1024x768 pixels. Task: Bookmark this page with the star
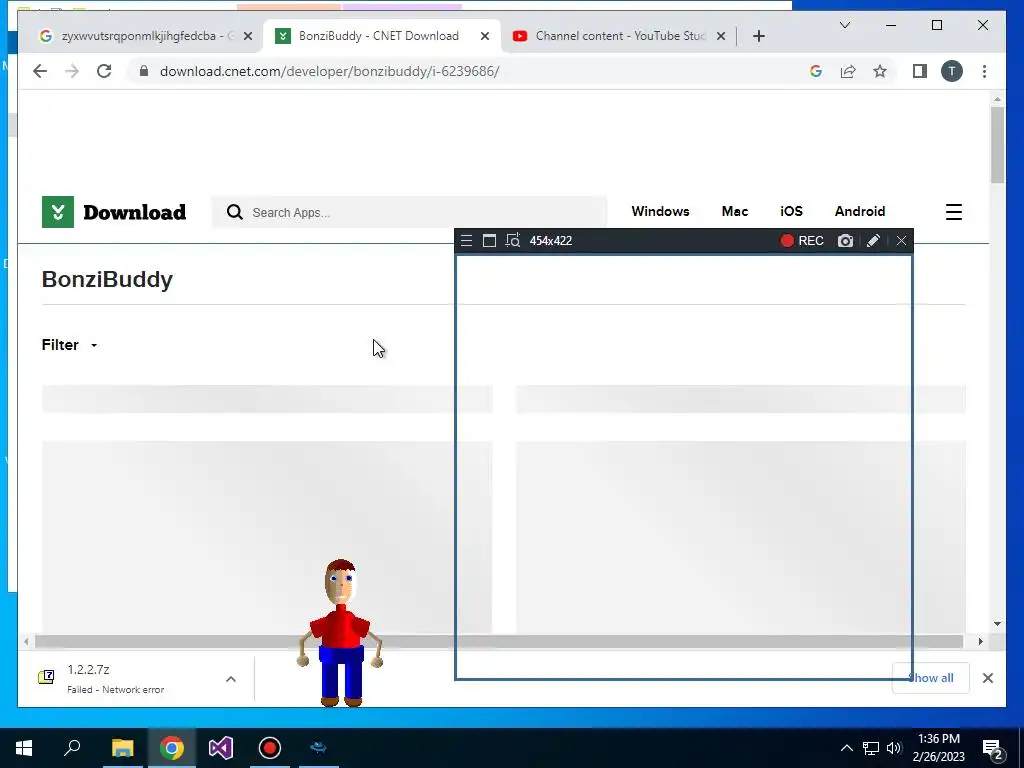click(x=880, y=71)
